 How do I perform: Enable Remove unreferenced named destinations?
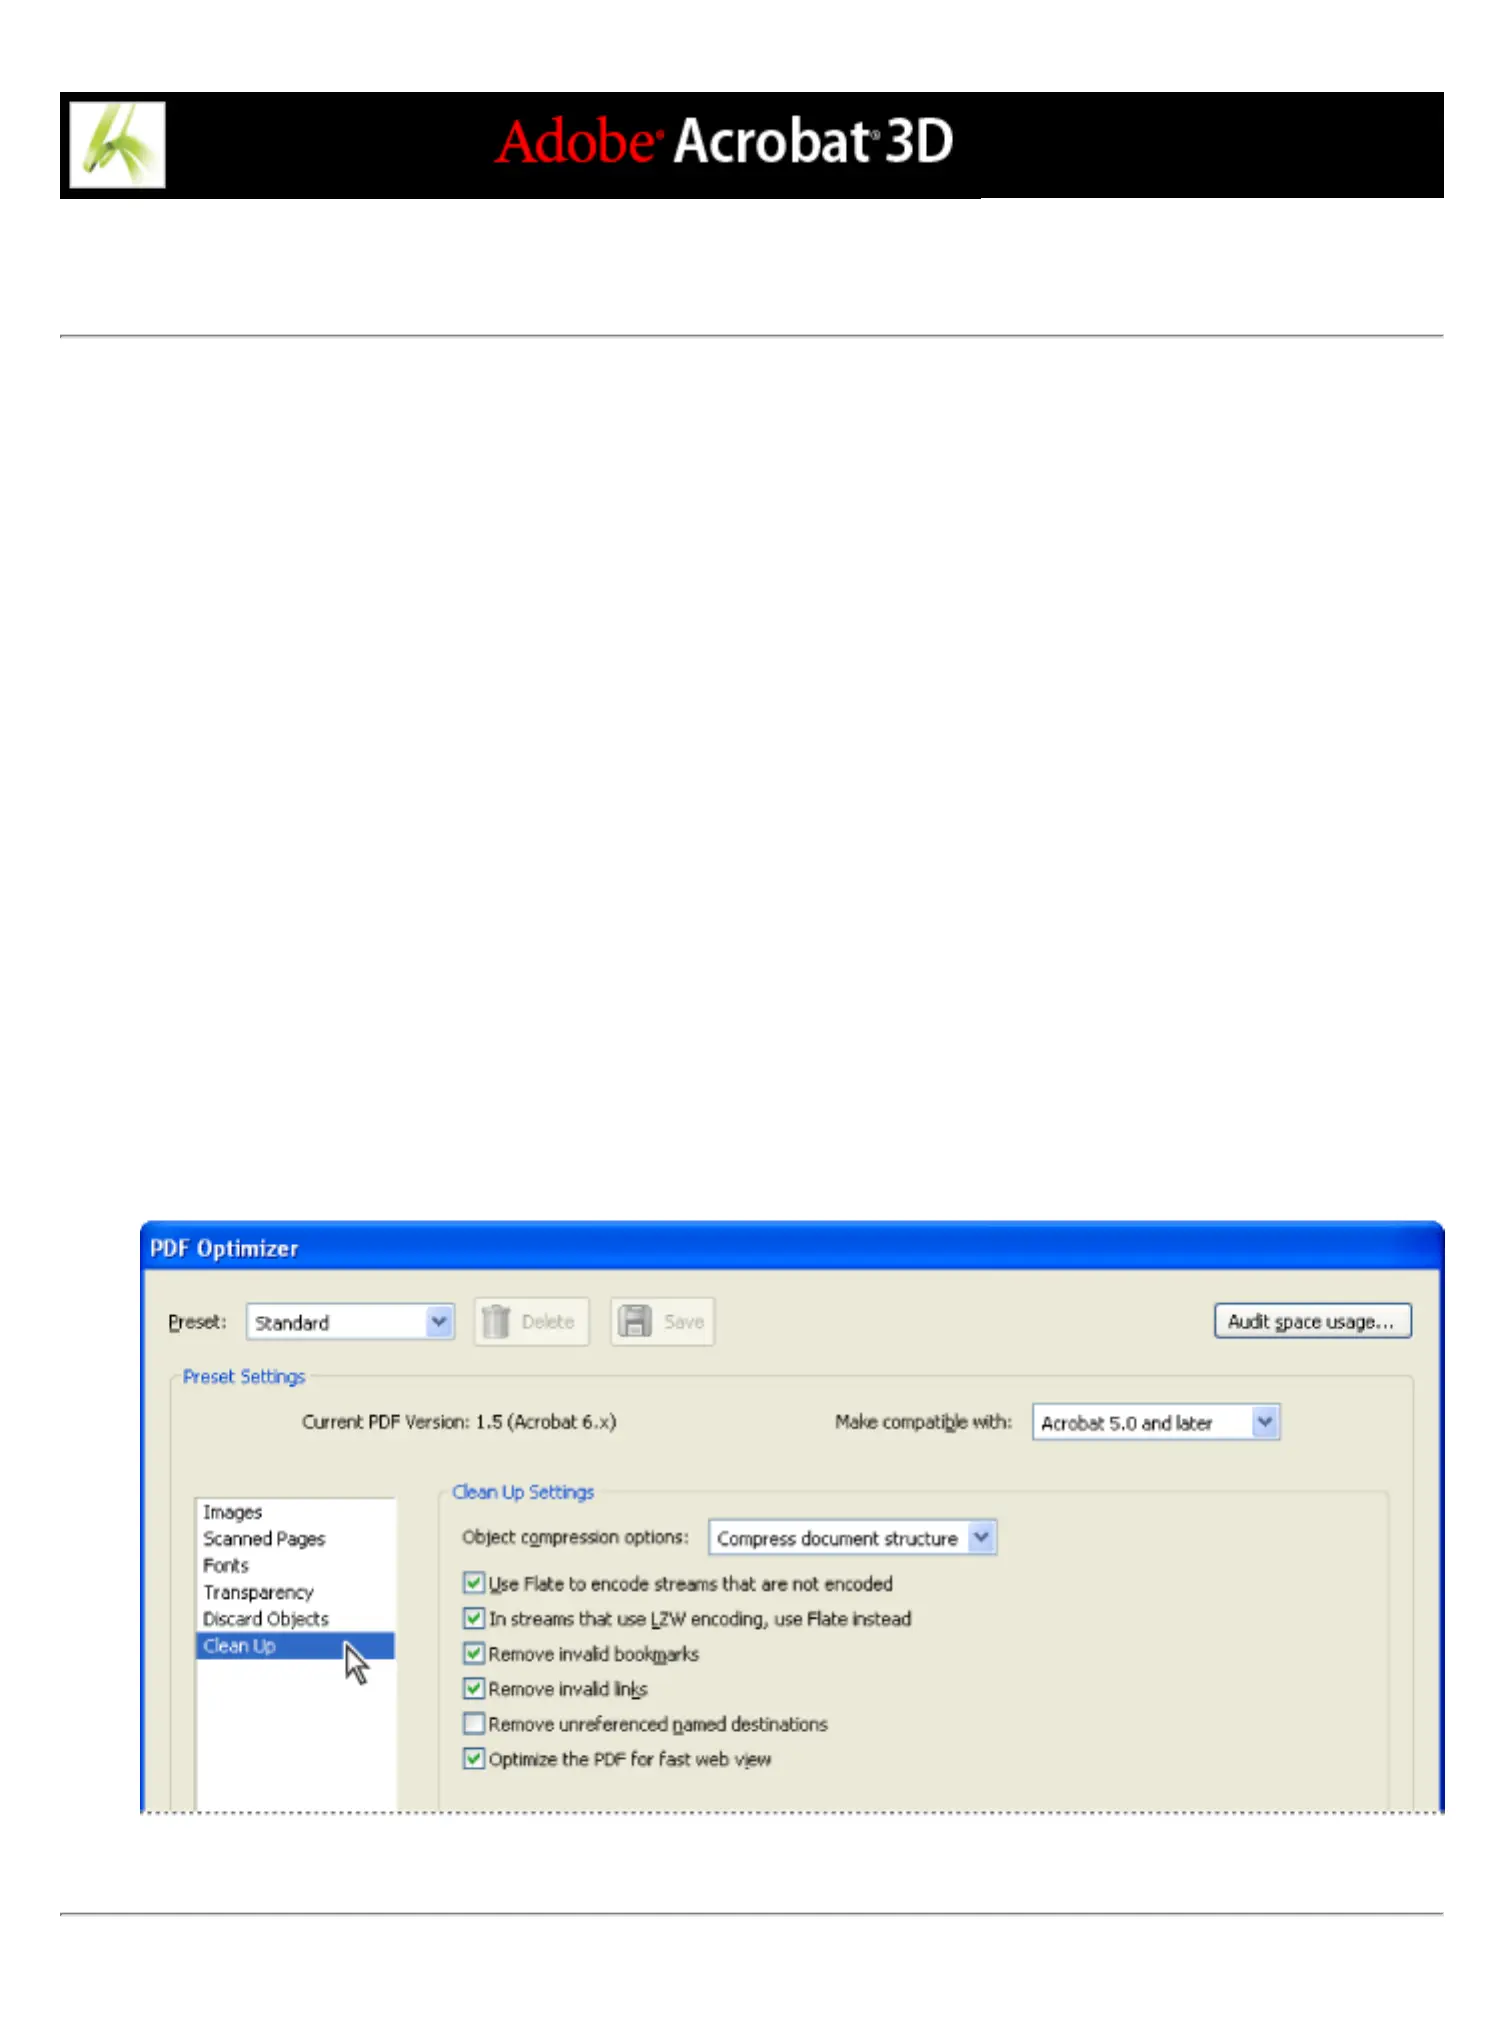474,1723
